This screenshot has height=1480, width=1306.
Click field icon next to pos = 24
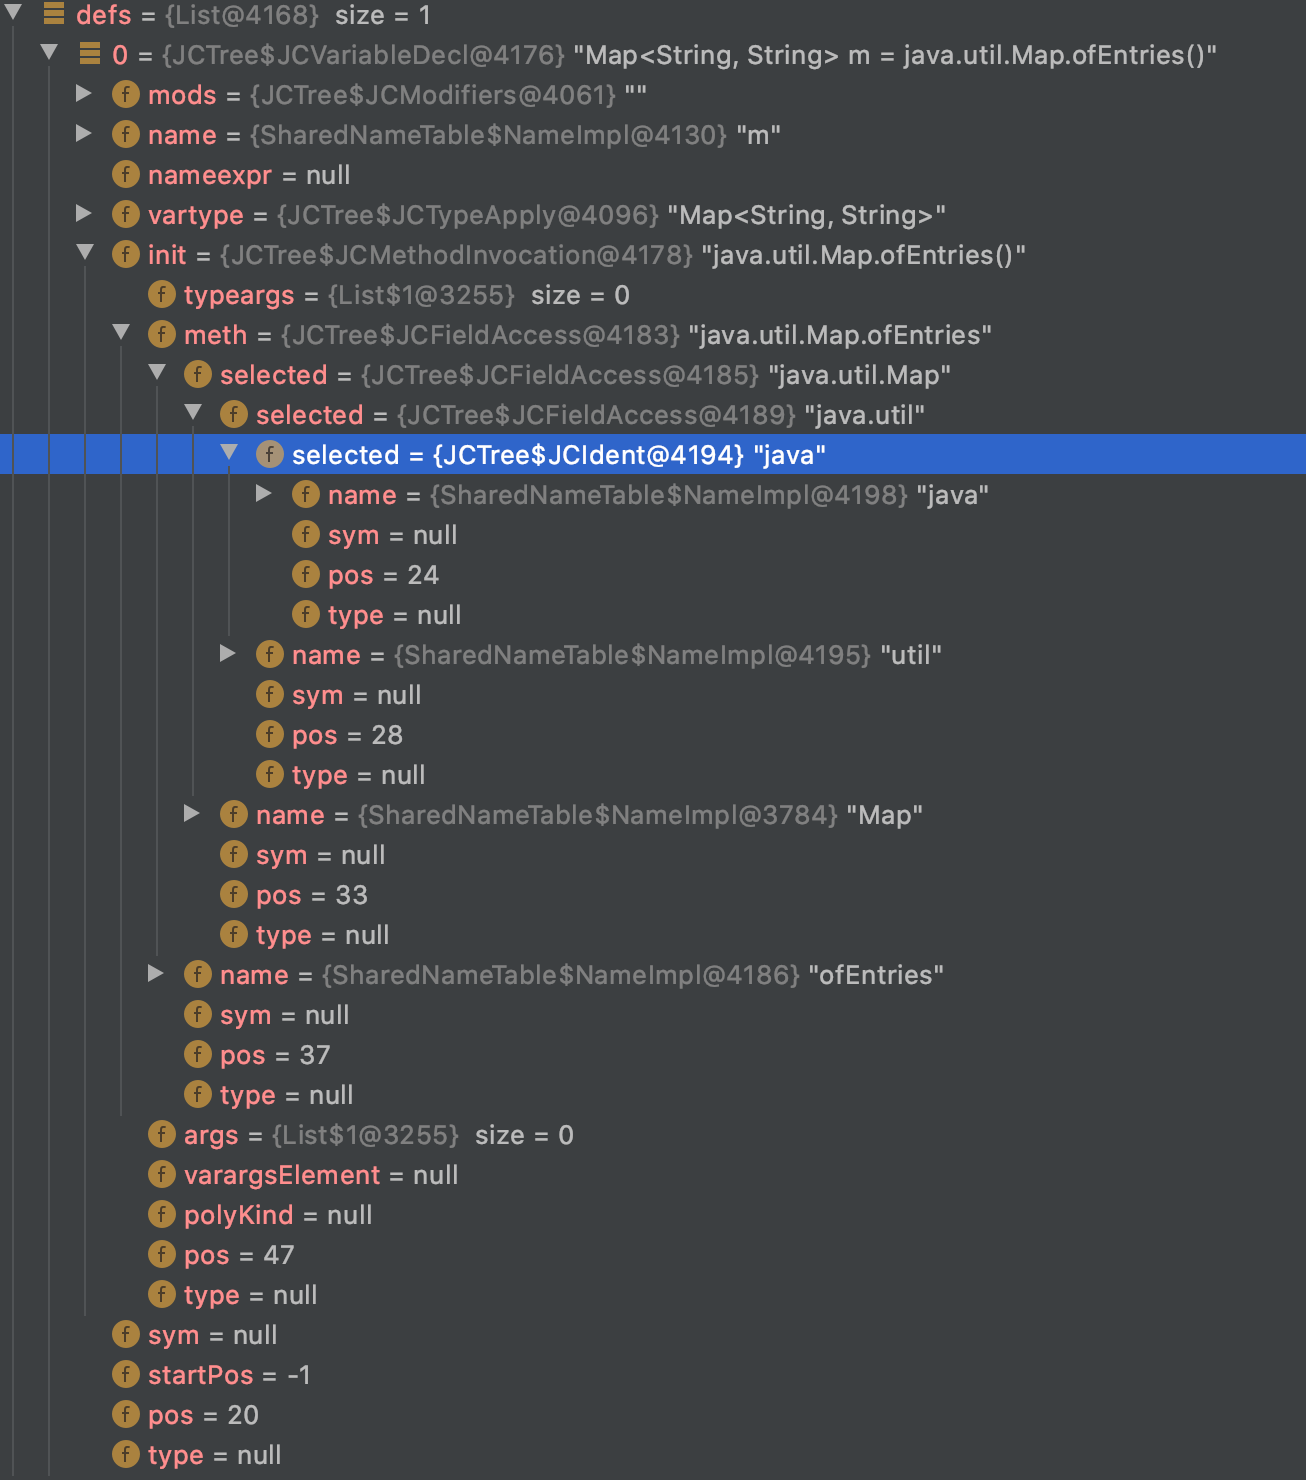[x=306, y=574]
